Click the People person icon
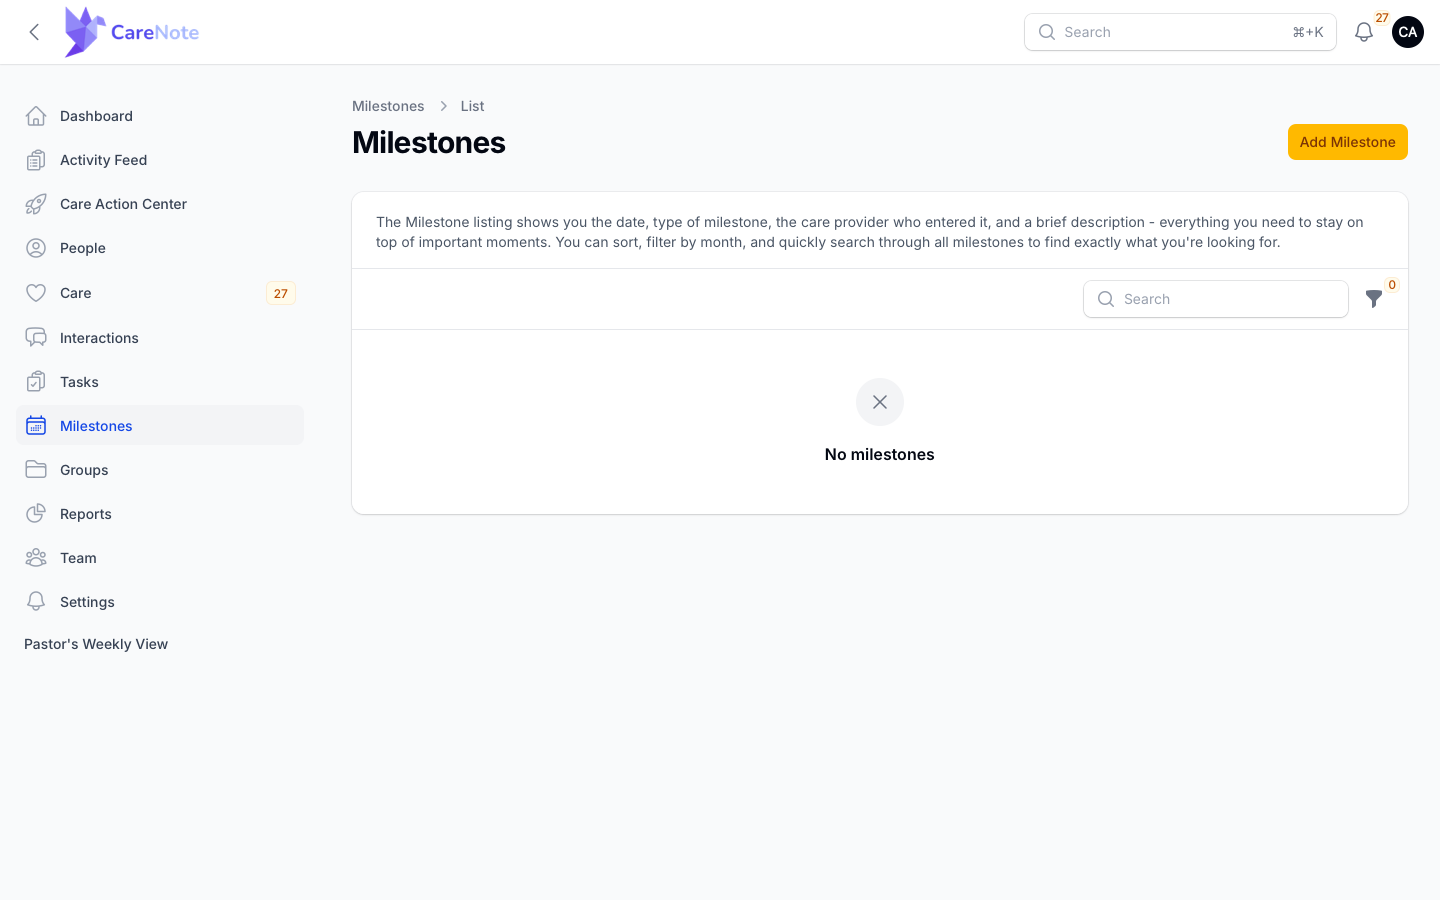This screenshot has width=1440, height=900. (36, 248)
